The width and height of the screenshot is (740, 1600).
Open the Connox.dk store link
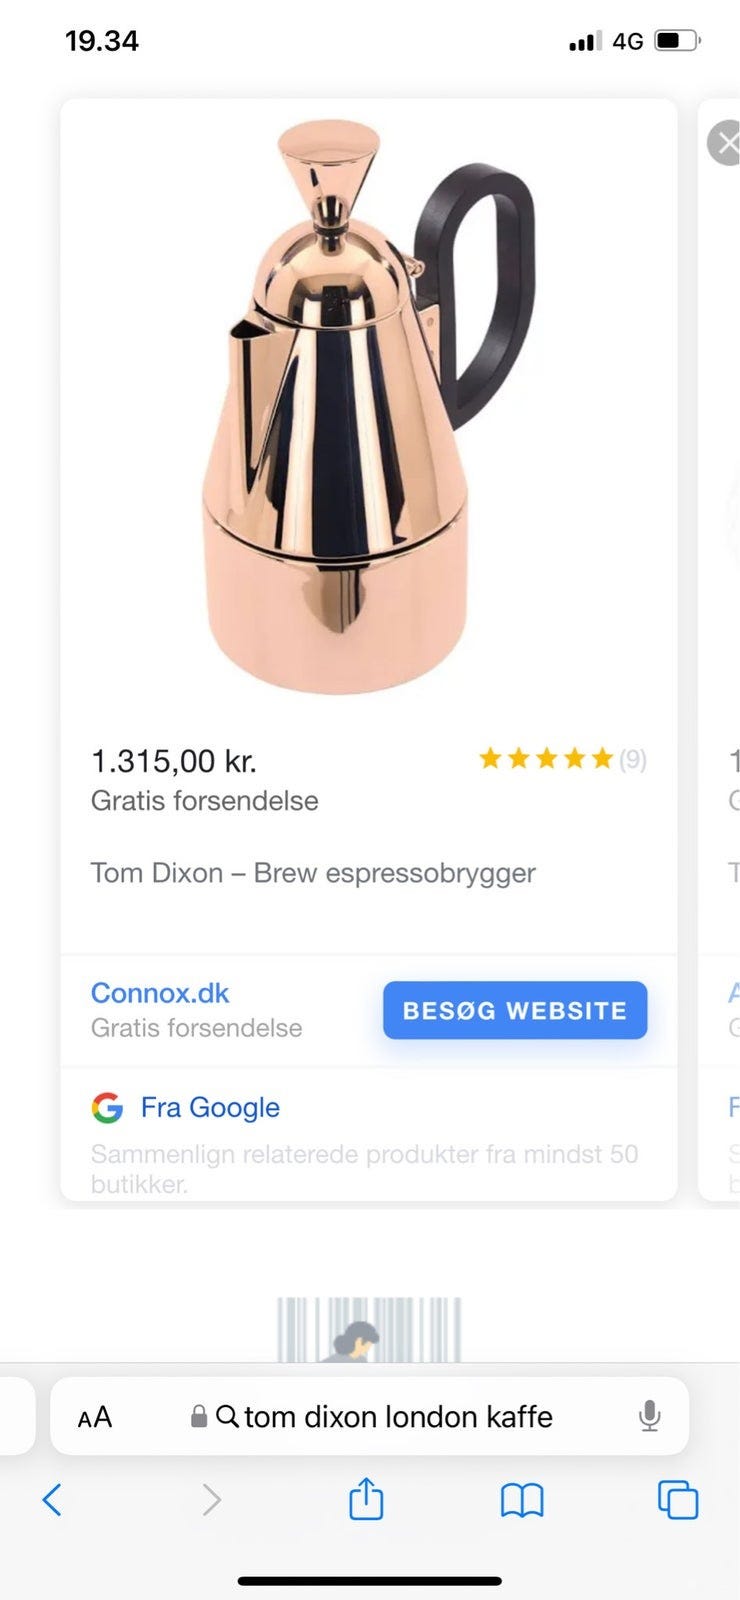click(x=160, y=993)
